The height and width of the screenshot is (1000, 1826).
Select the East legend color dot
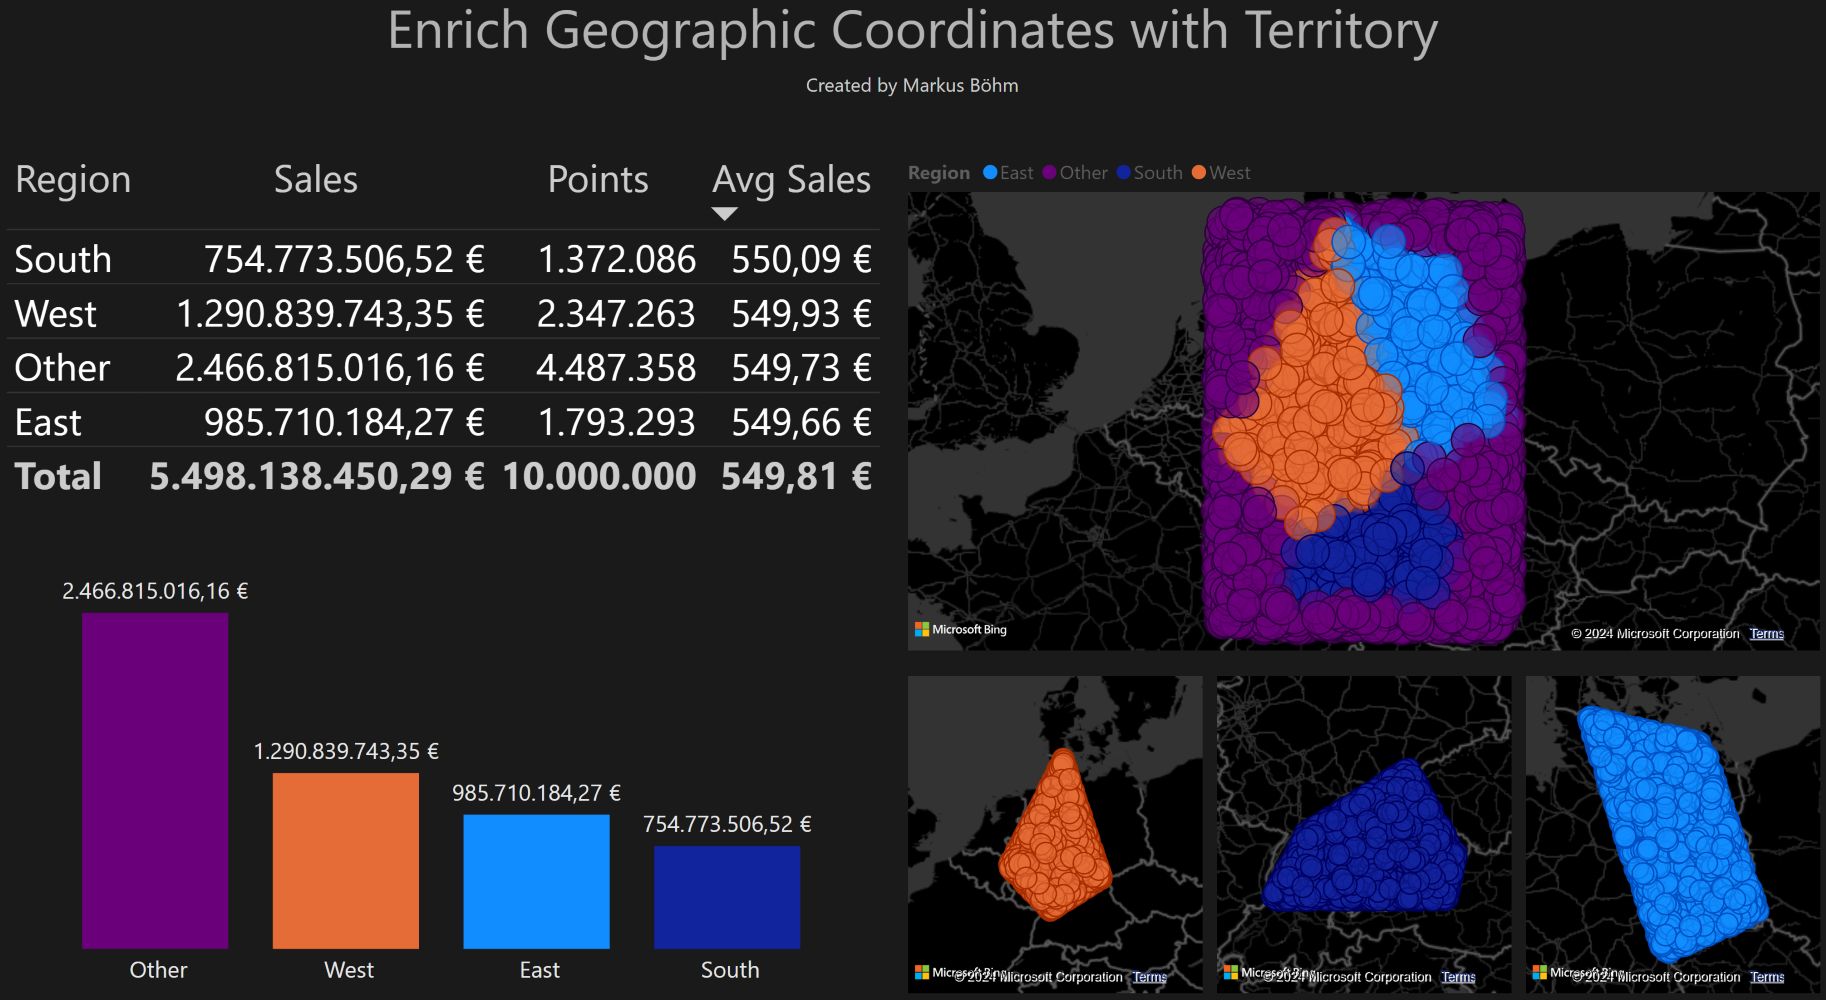pos(990,172)
